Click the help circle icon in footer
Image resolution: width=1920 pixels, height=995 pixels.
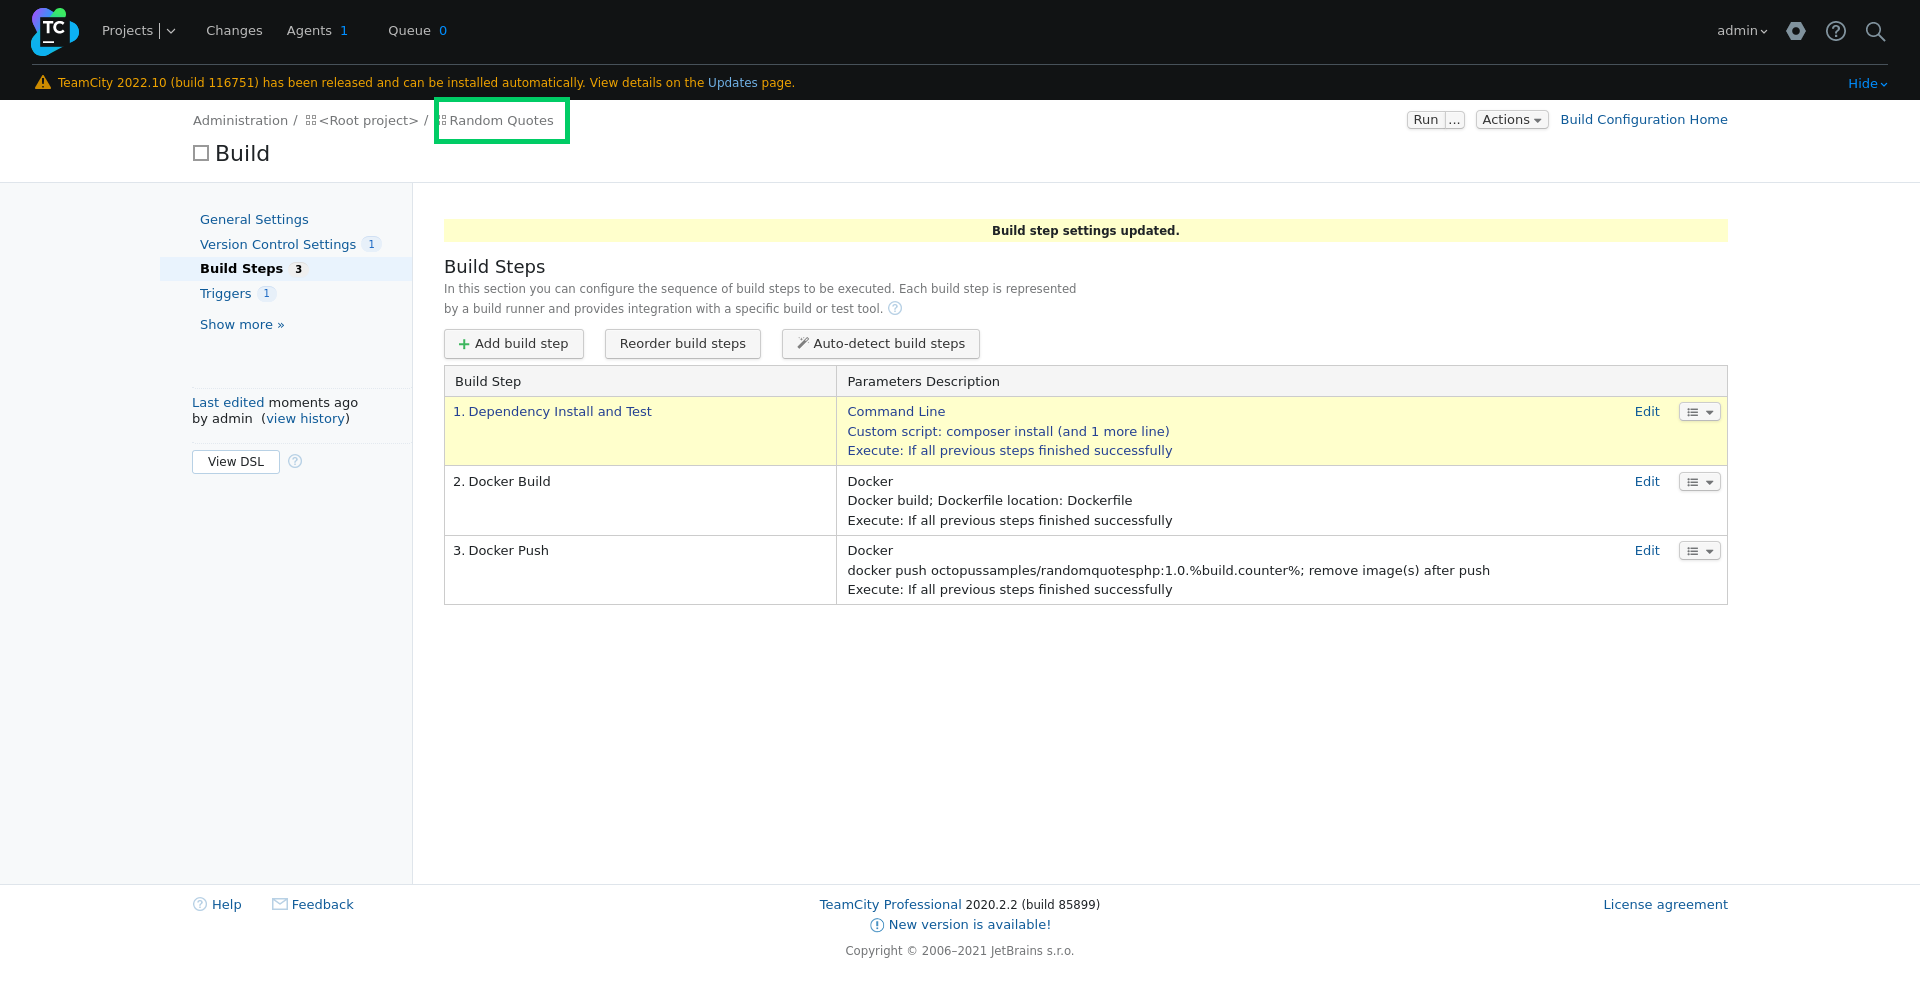[x=200, y=904]
